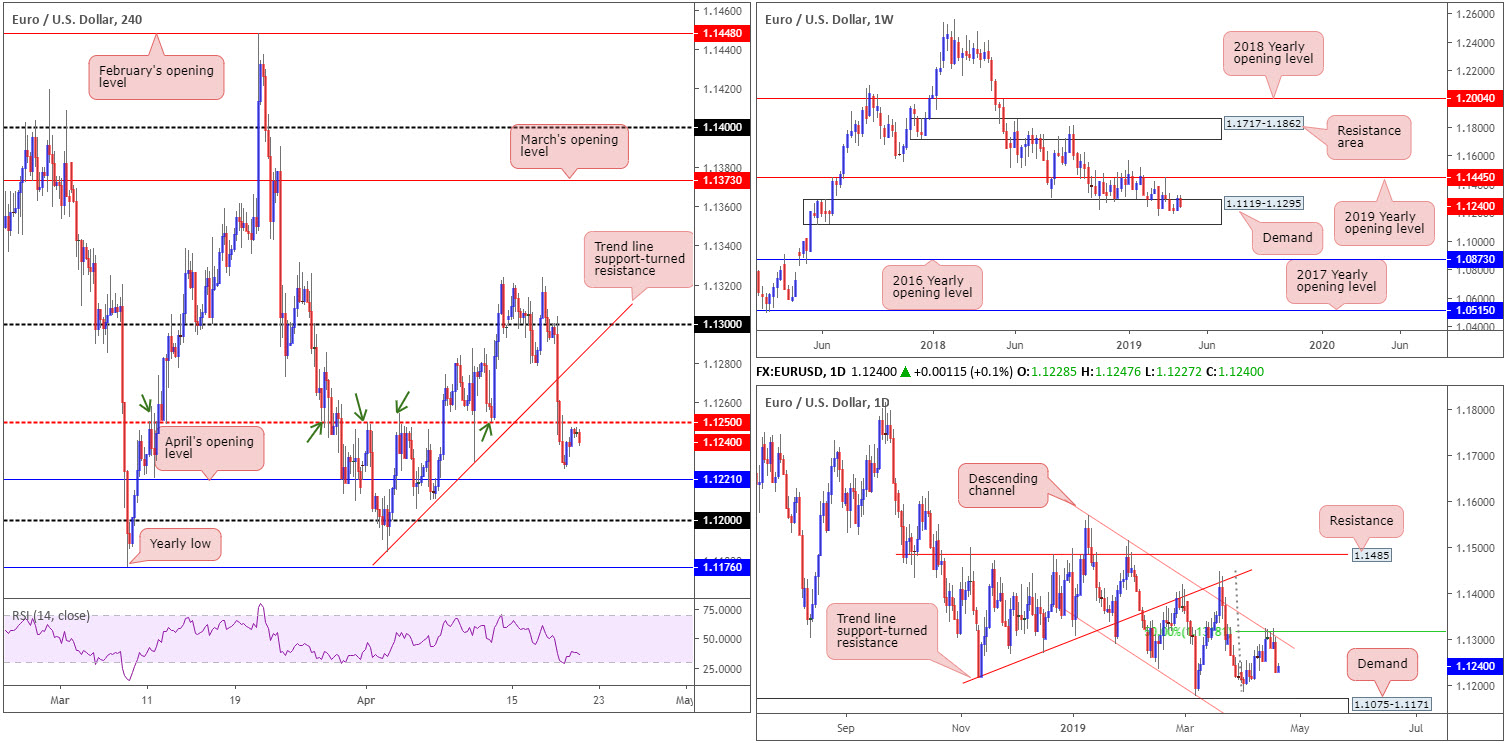
Task: Click the red 1.13730 price tag
Action: coord(722,181)
